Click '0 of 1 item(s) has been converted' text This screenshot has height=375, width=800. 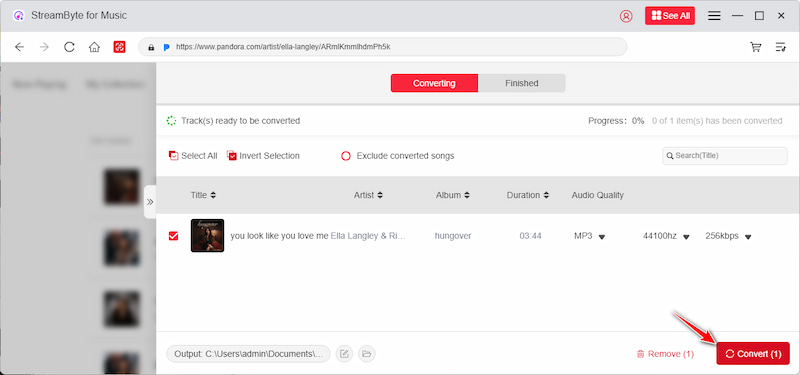coord(717,121)
